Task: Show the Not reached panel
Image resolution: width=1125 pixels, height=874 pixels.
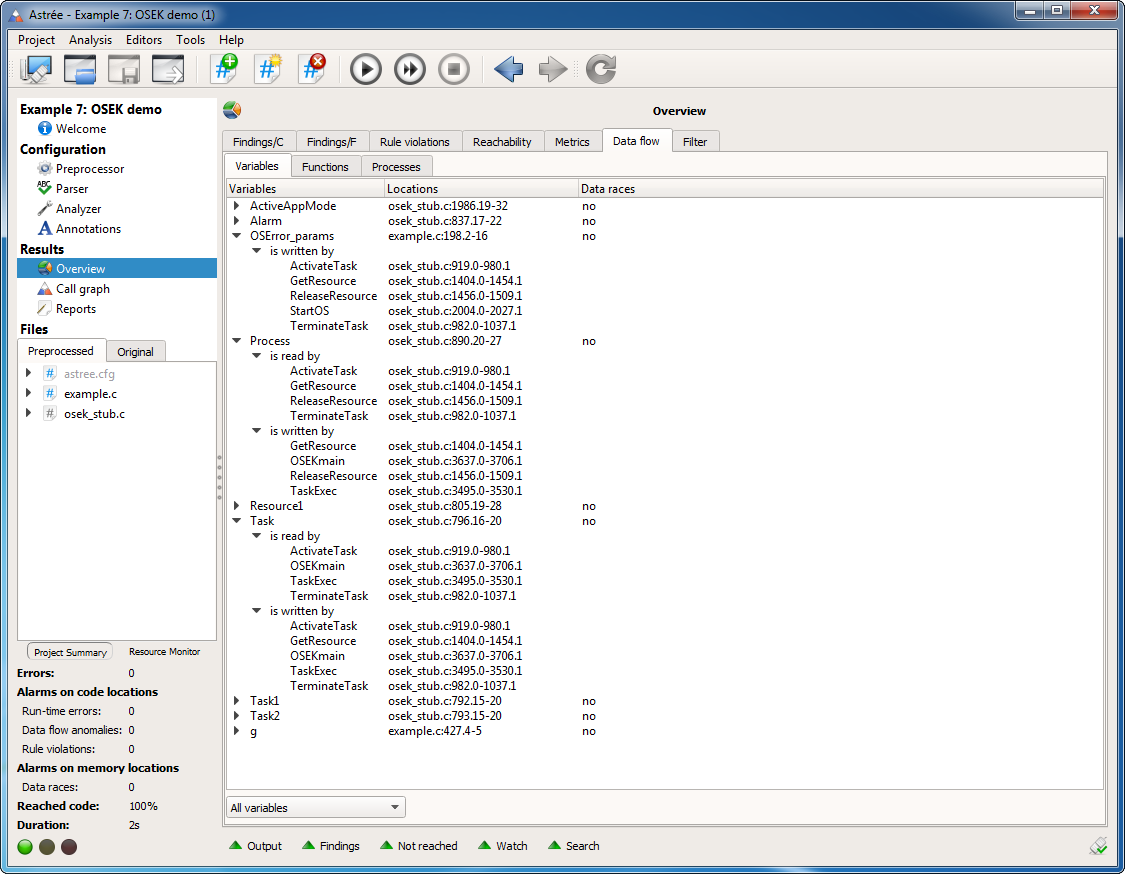Action: click(x=419, y=846)
